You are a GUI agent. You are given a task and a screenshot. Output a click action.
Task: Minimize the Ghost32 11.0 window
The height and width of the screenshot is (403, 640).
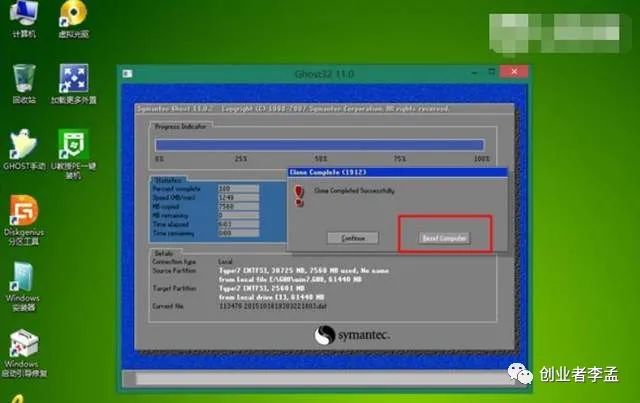(x=474, y=73)
